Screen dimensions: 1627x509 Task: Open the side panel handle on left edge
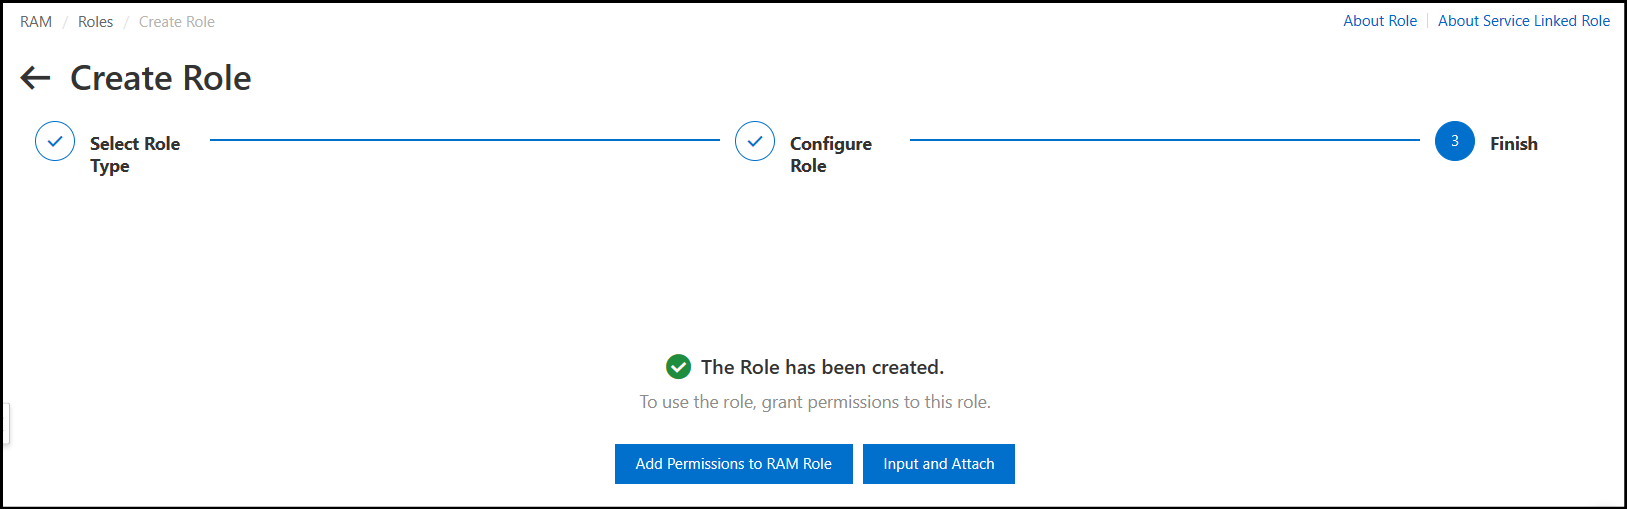click(x=5, y=423)
